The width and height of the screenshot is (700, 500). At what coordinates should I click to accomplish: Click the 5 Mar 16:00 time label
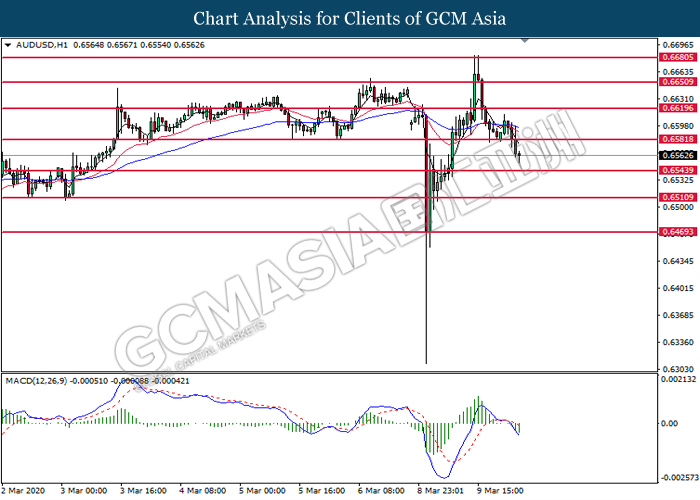[x=321, y=490]
